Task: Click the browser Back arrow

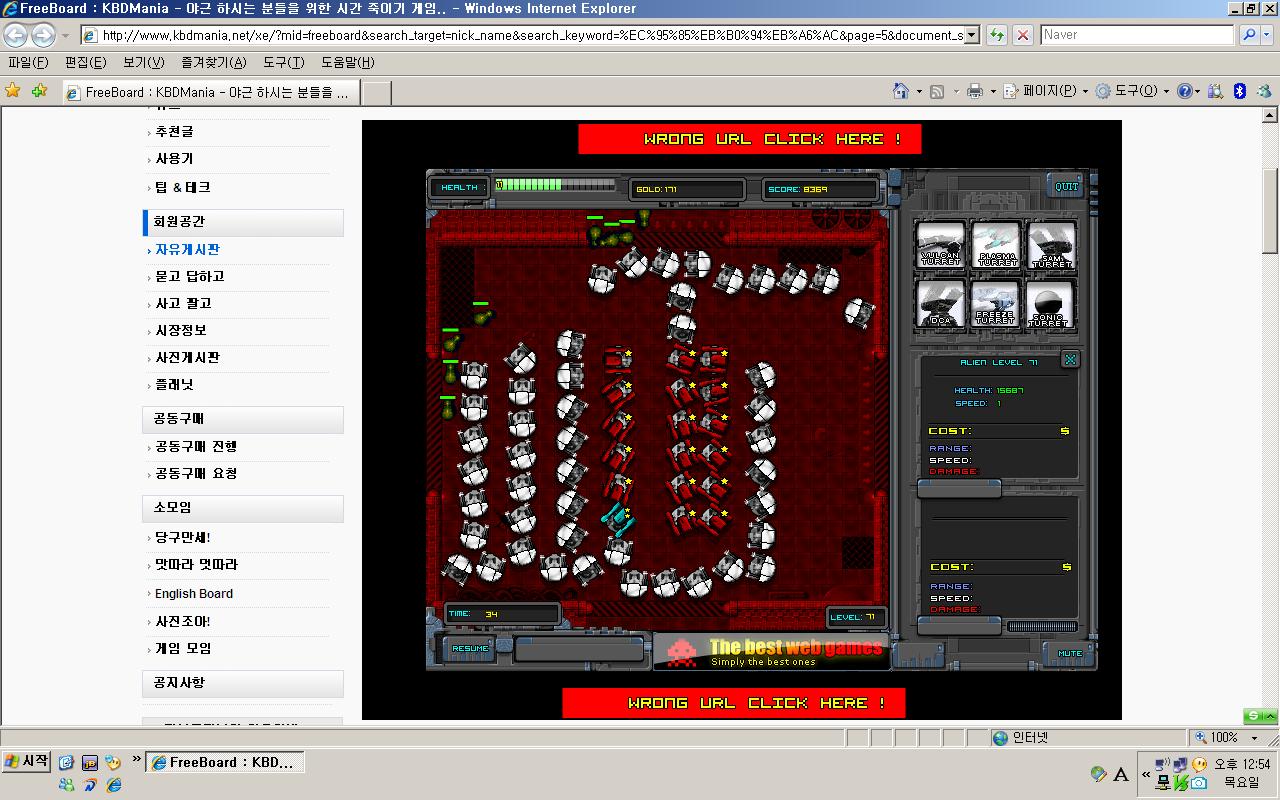Action: (16, 35)
